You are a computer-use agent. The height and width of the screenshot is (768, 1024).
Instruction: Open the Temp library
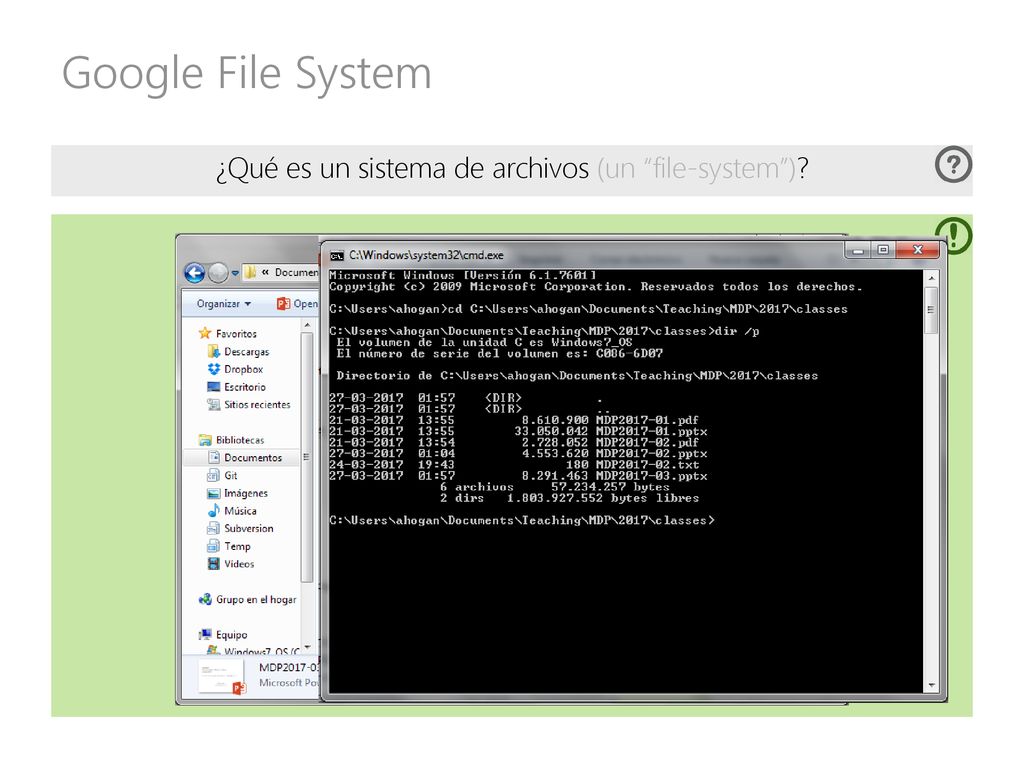(237, 546)
